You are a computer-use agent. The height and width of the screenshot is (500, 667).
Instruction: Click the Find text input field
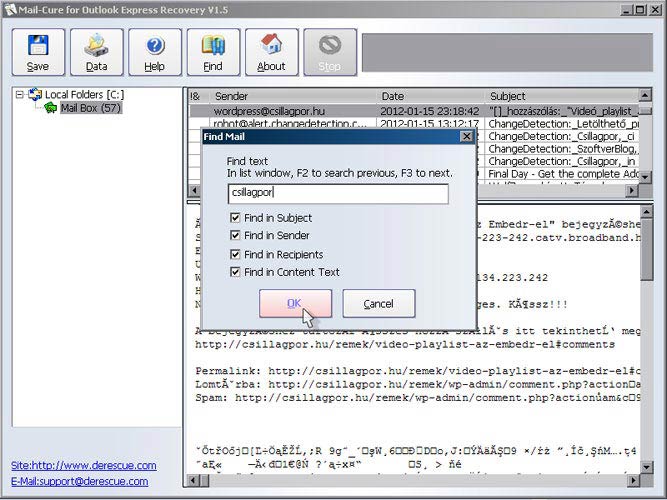click(338, 194)
